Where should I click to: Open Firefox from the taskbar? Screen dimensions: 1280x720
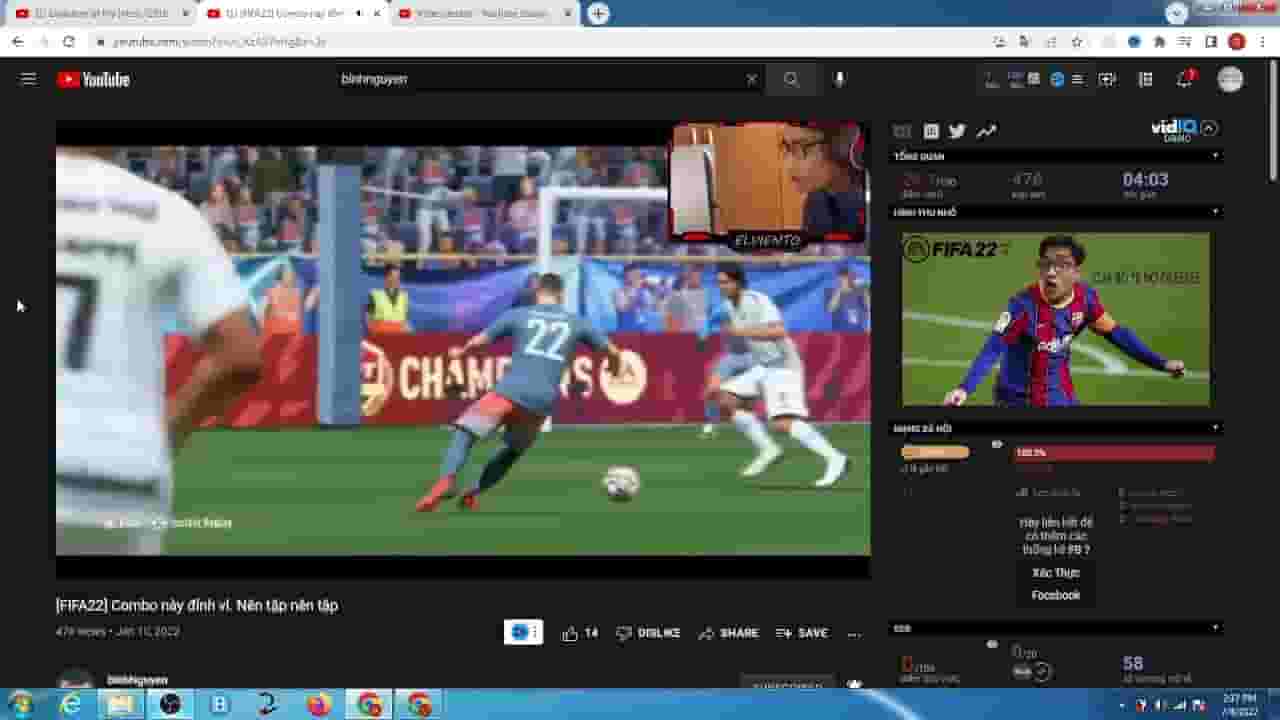click(x=320, y=704)
